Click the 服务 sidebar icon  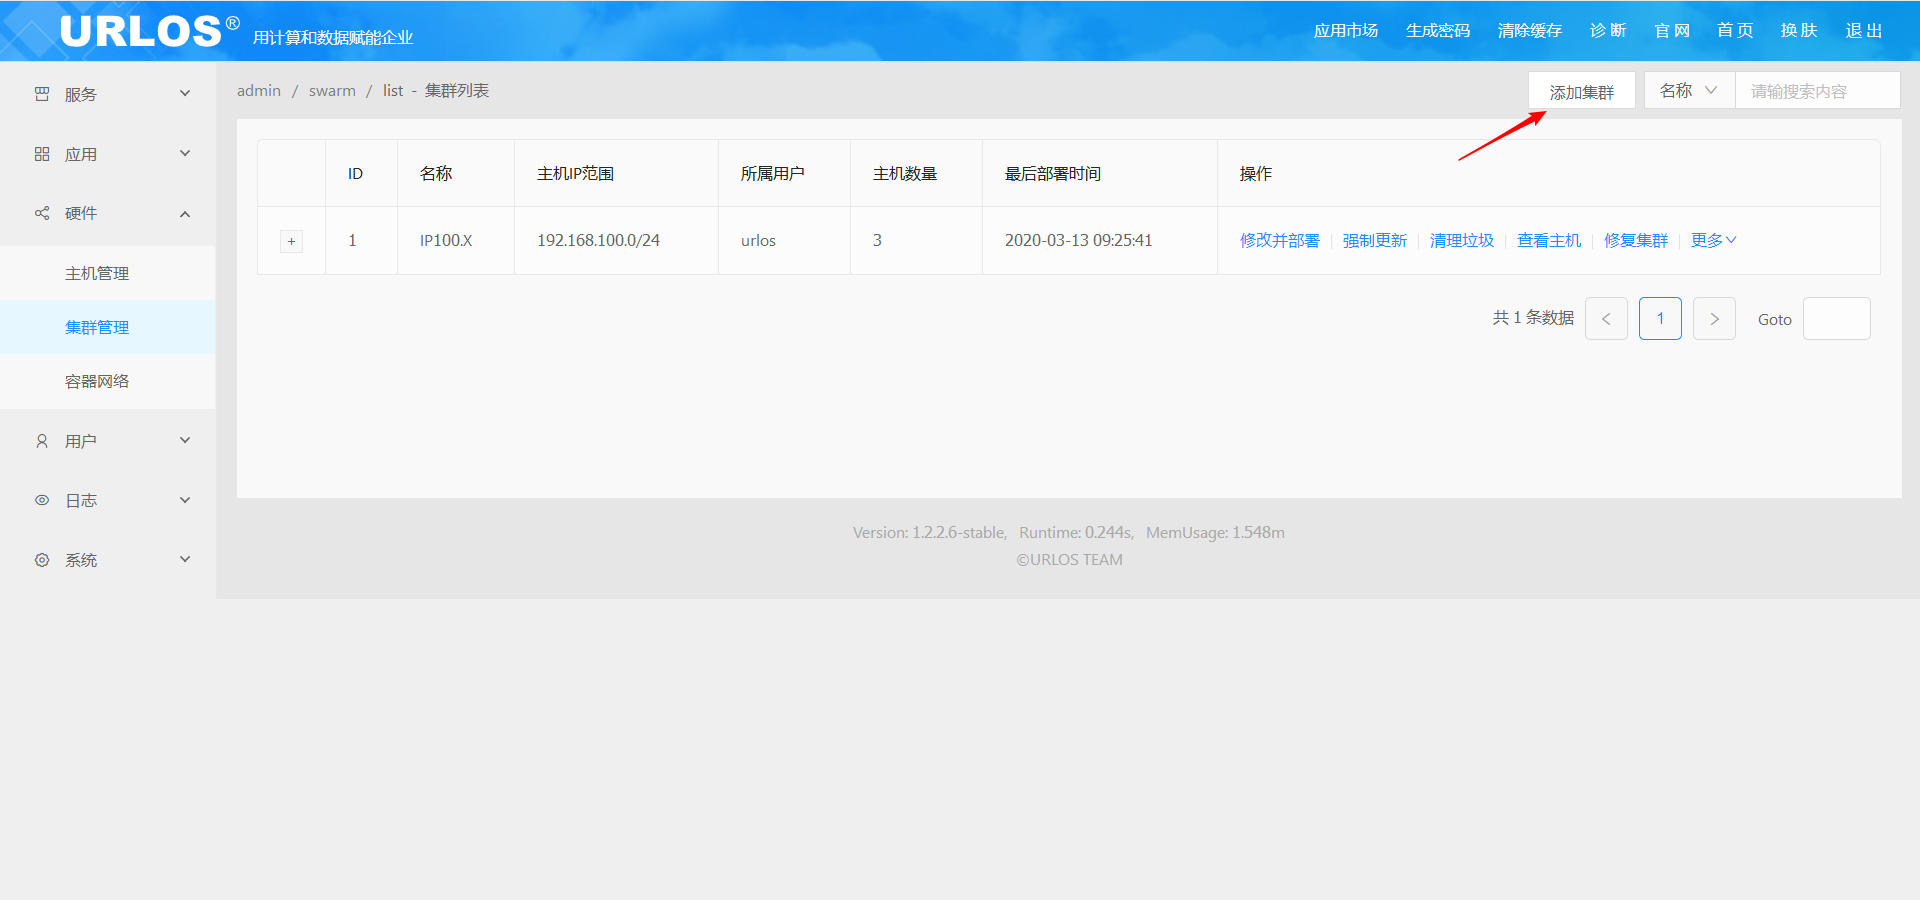point(42,94)
